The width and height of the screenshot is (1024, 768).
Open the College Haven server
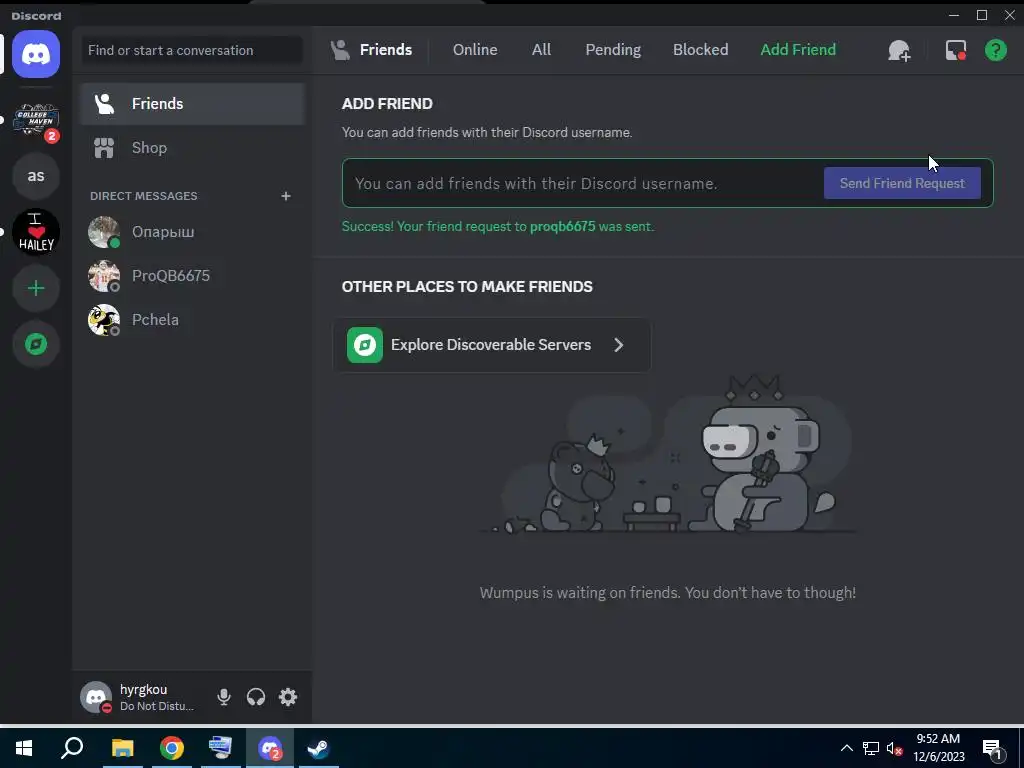[x=36, y=120]
